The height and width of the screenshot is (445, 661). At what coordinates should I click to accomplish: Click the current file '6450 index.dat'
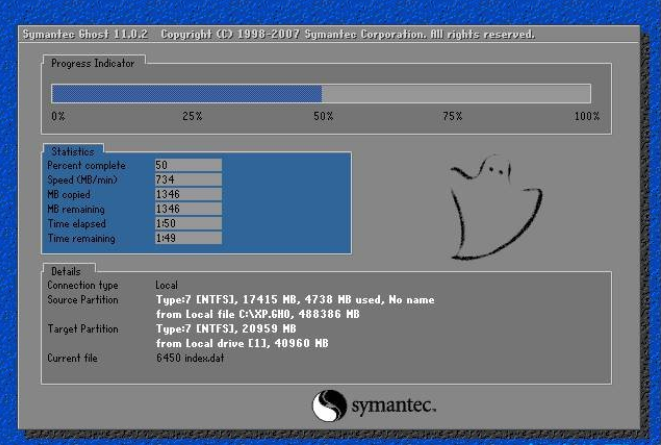tap(190, 358)
